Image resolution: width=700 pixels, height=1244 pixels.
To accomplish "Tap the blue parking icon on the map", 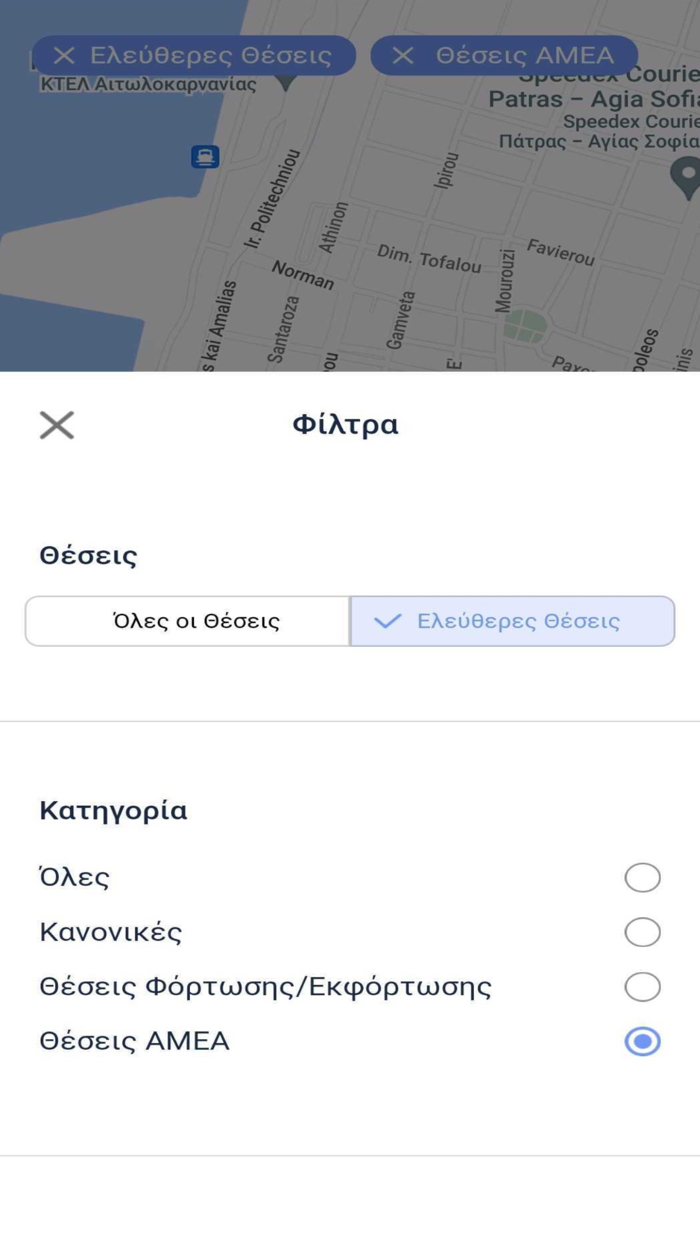I will tap(204, 157).
